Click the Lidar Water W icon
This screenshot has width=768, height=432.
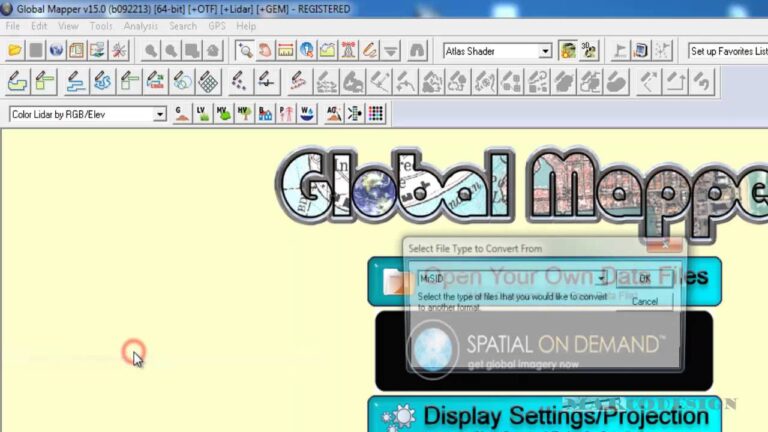307,114
